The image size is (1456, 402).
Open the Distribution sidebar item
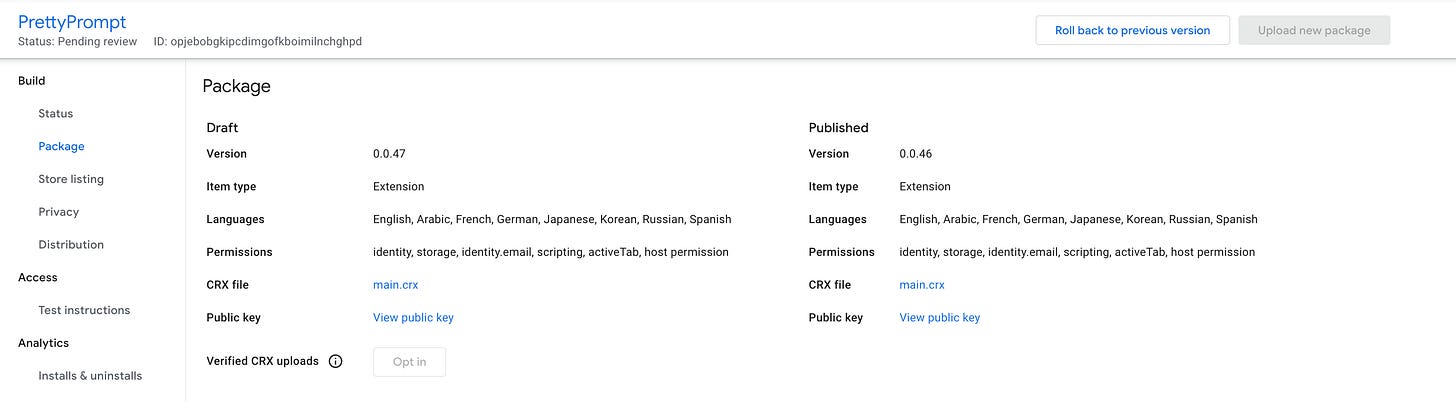[71, 245]
